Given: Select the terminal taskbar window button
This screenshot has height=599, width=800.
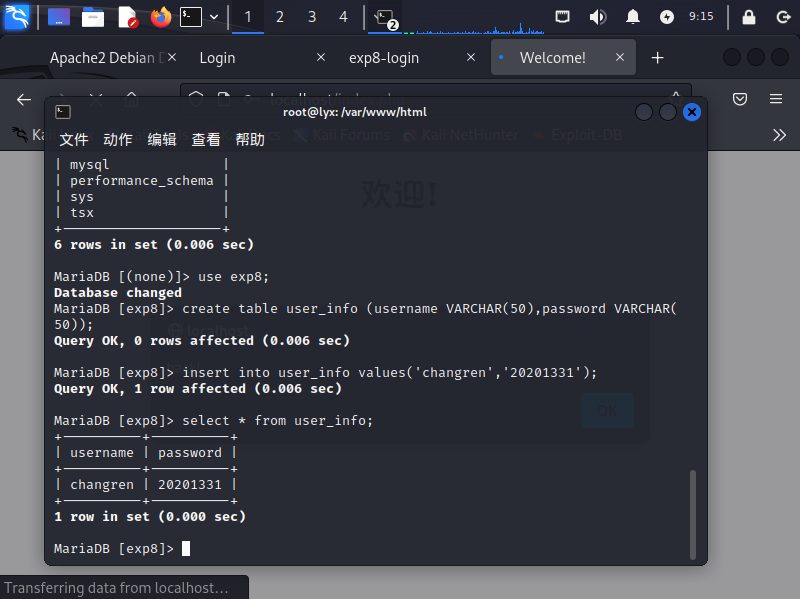Looking at the screenshot, I should [x=385, y=18].
